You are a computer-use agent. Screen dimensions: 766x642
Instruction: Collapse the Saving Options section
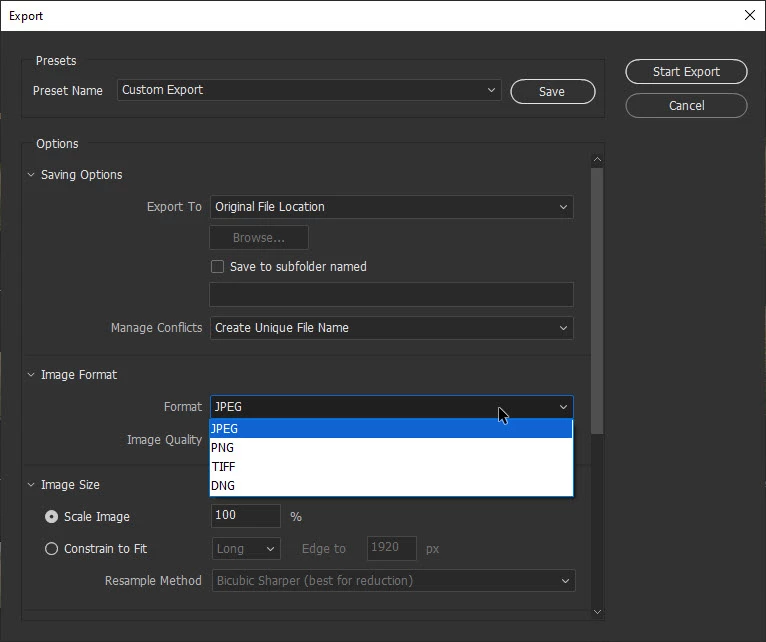(x=31, y=175)
